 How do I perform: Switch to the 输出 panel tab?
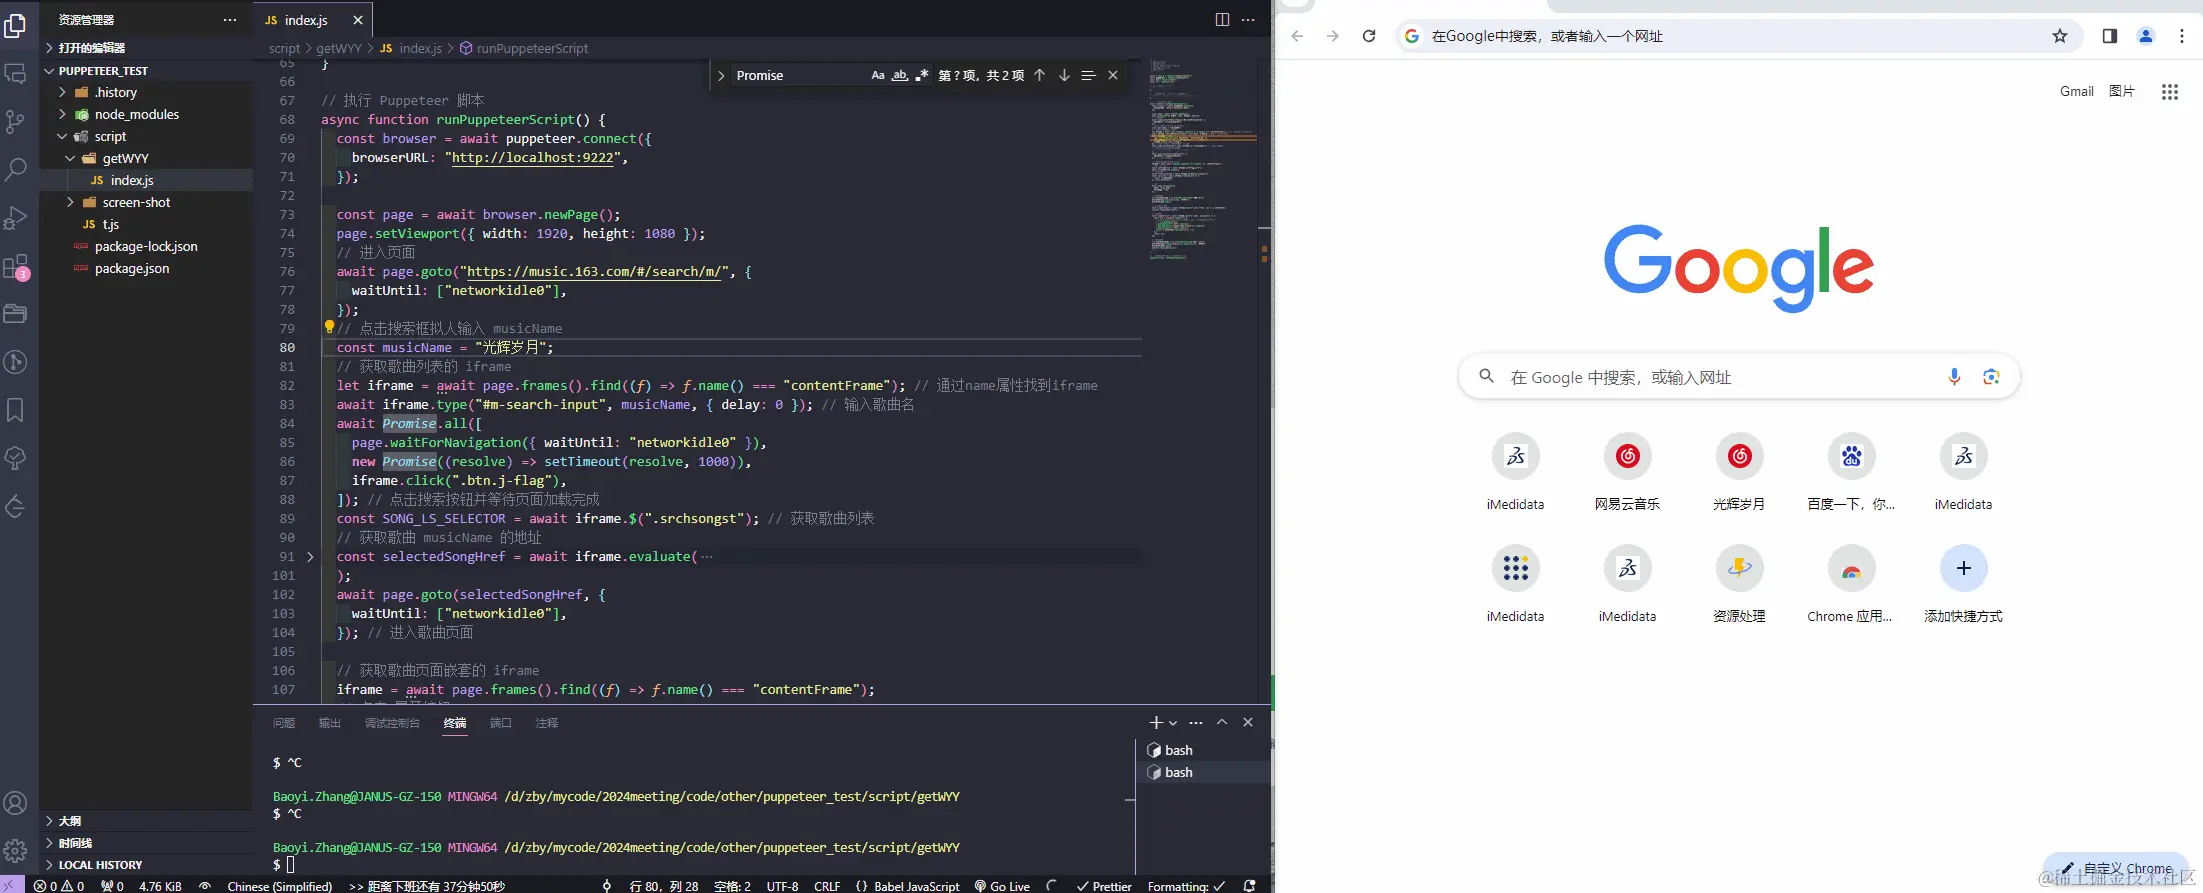(x=330, y=723)
